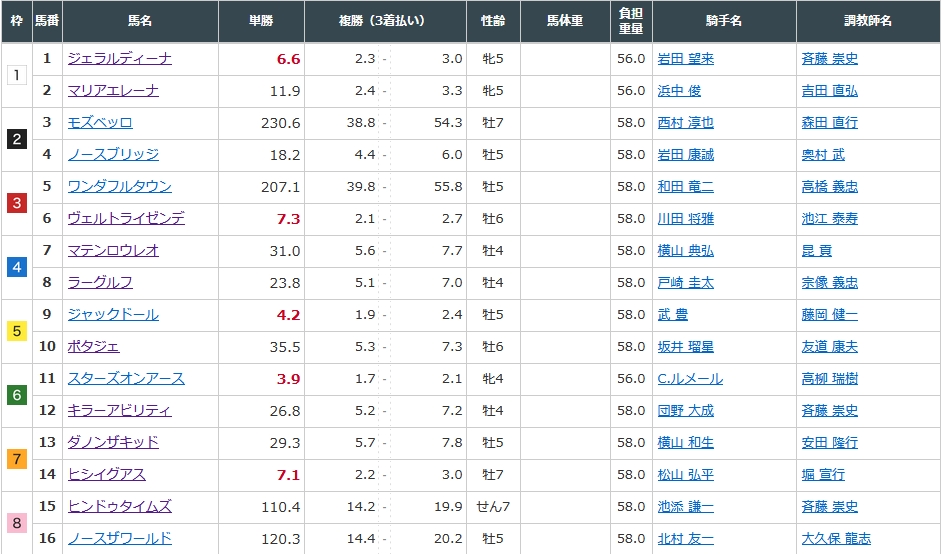This screenshot has width=944, height=554.
Task: Open the スターズオンアース horse link
Action: point(126,379)
